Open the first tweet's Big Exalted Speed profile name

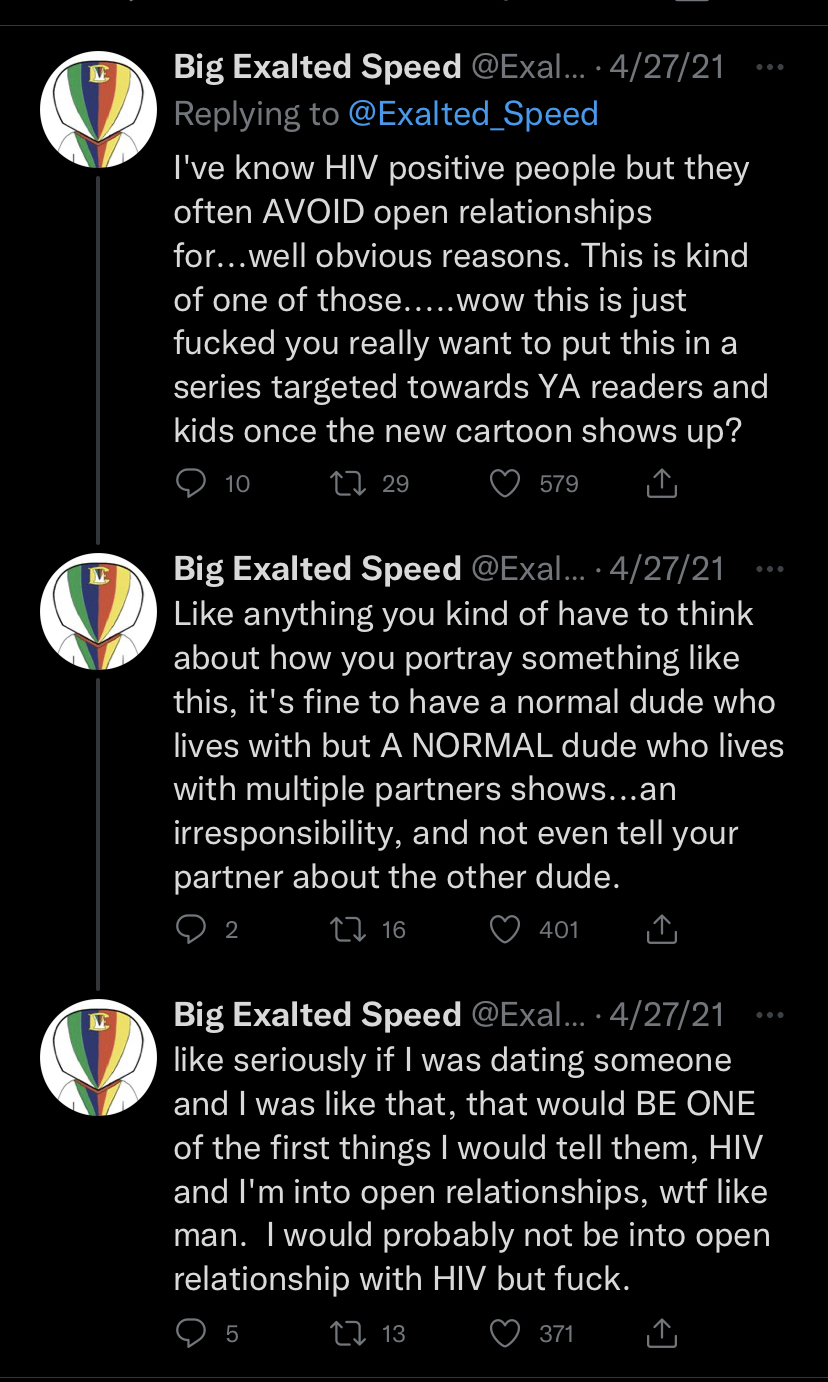pos(317,67)
